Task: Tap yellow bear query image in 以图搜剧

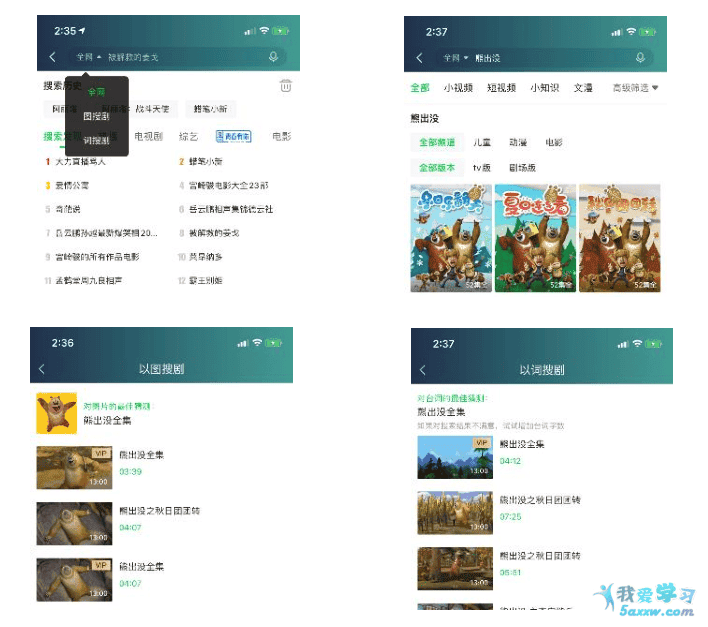Action: pyautogui.click(x=56, y=413)
